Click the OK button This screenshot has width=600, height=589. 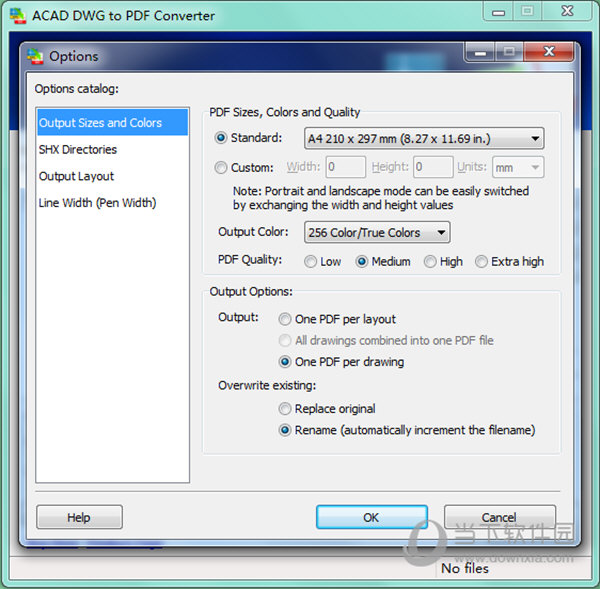point(372,517)
